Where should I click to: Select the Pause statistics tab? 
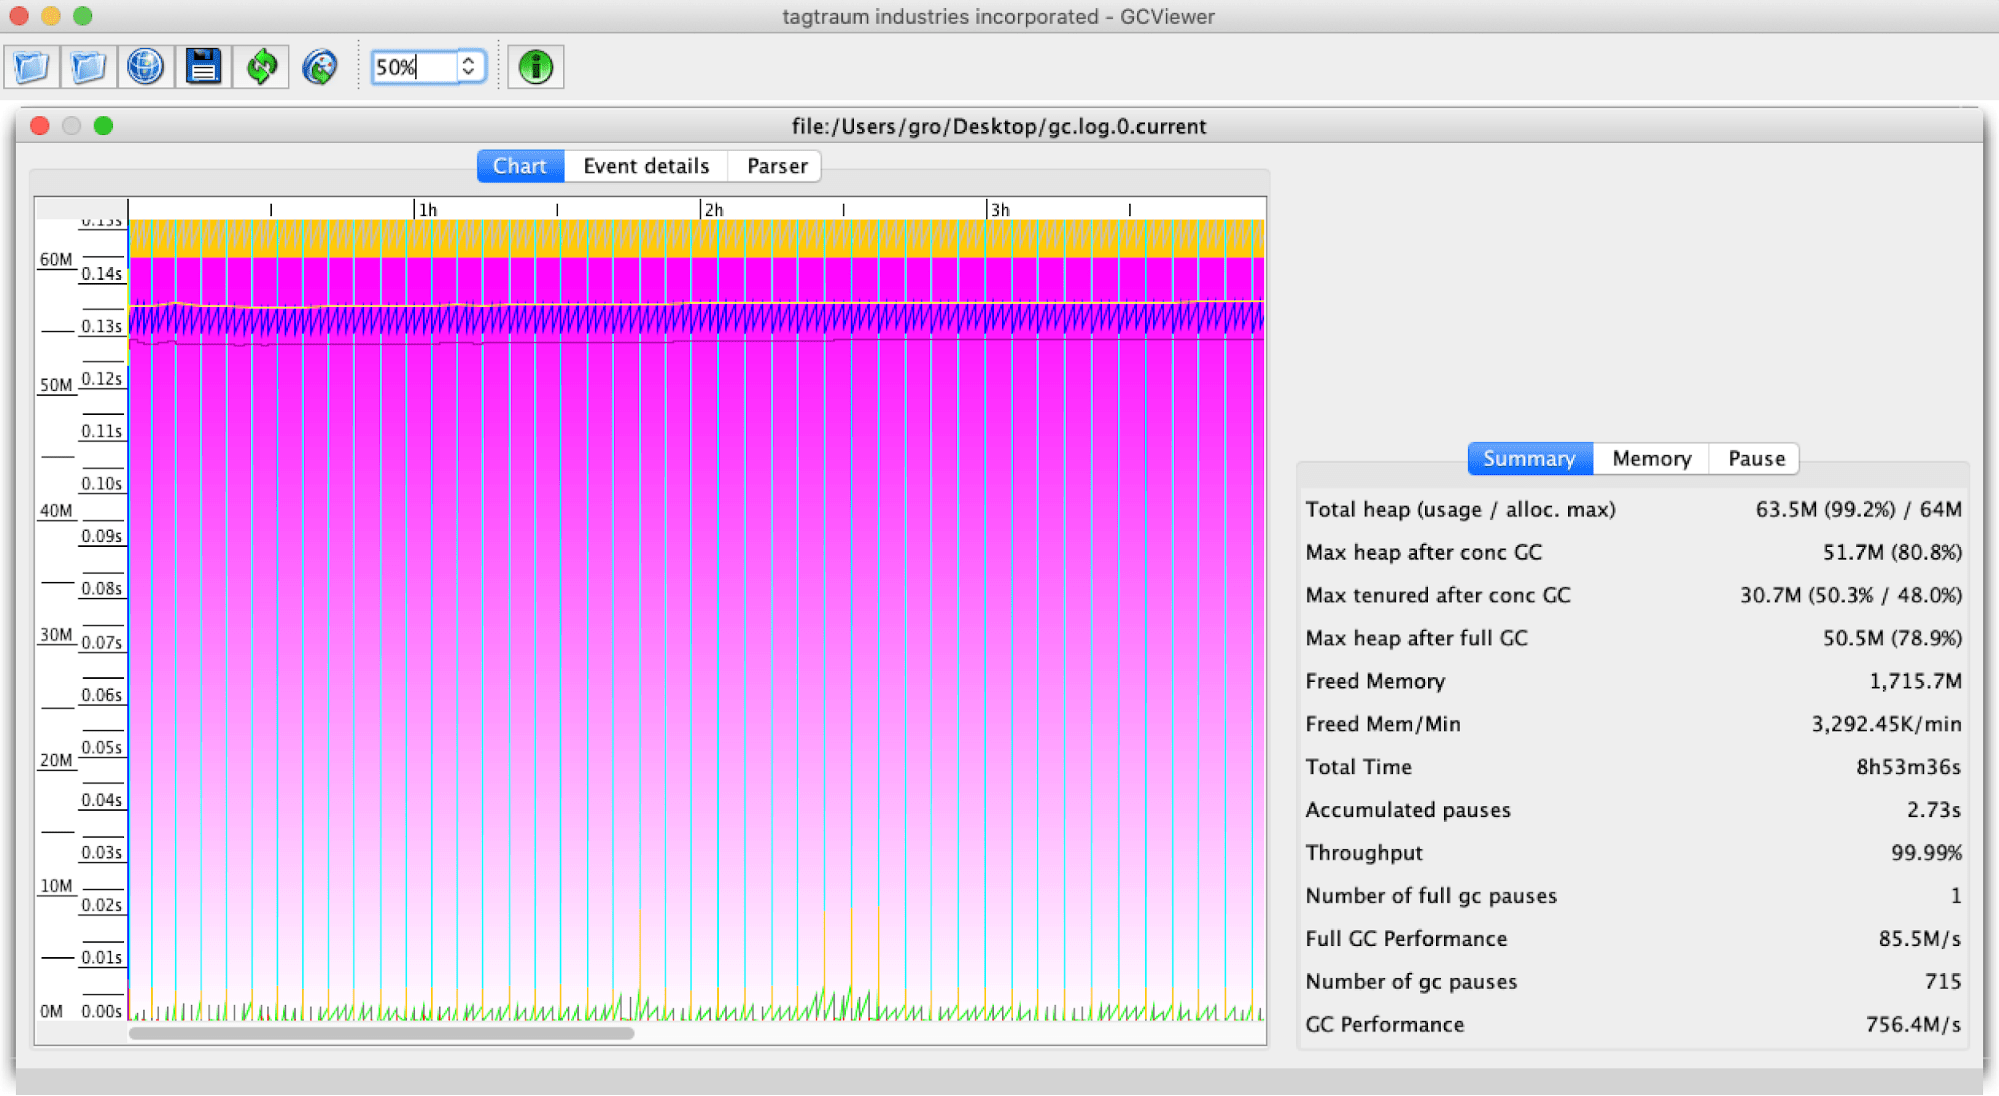pos(1755,458)
